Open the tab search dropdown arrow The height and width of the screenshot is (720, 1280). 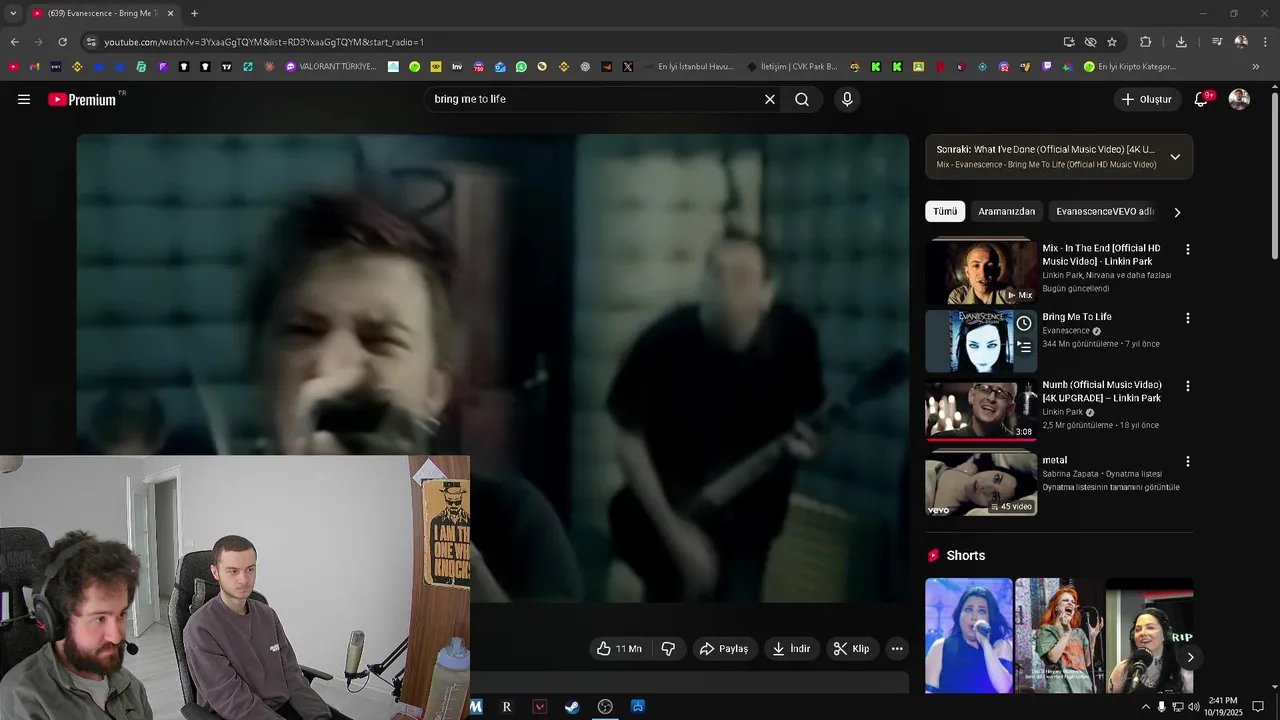(13, 13)
